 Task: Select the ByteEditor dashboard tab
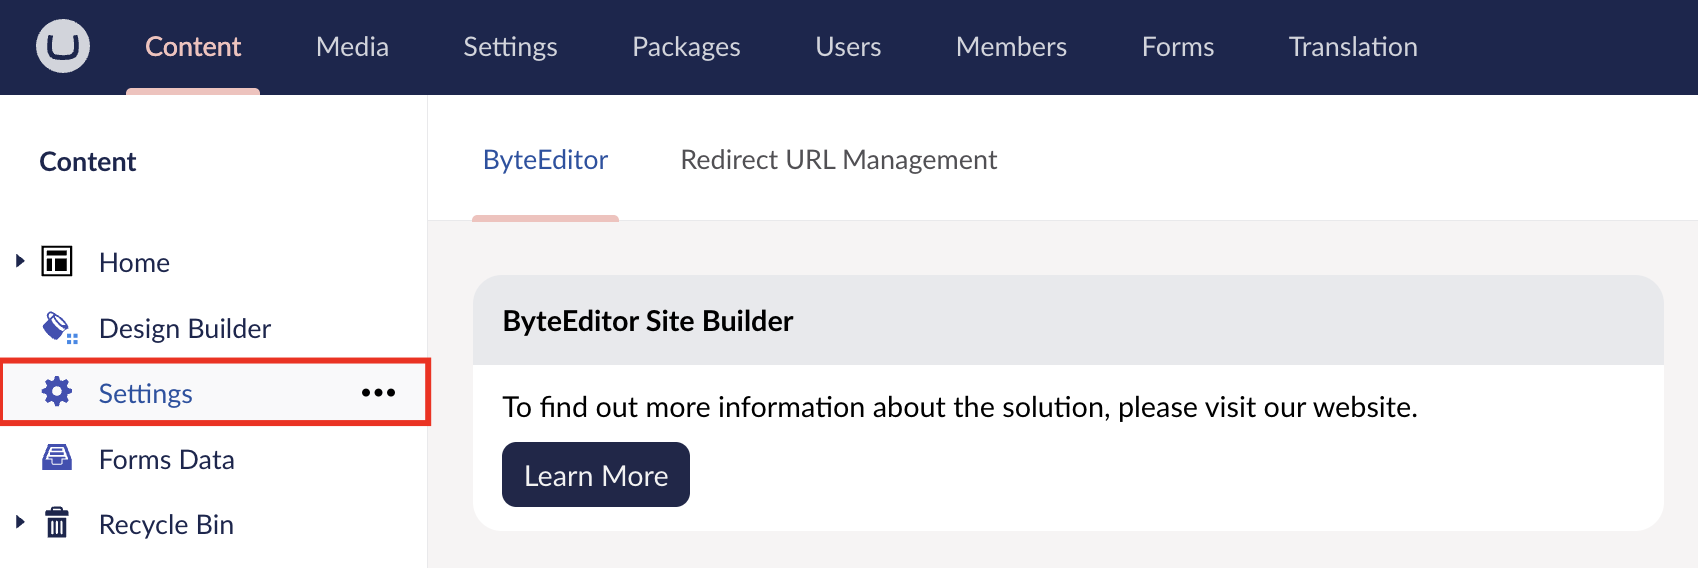[x=545, y=160]
